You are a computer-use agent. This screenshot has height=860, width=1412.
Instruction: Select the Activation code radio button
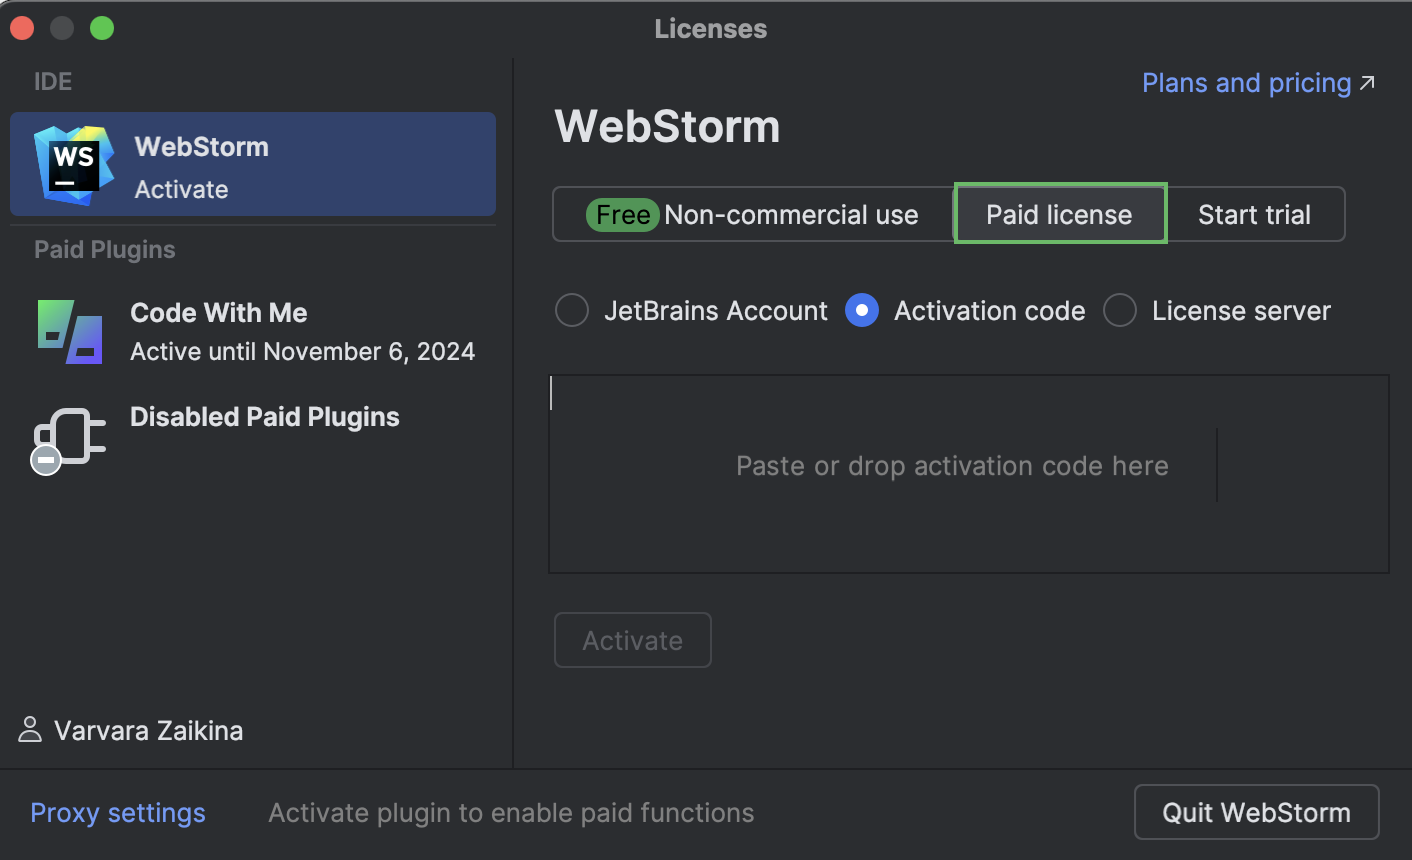coord(862,310)
